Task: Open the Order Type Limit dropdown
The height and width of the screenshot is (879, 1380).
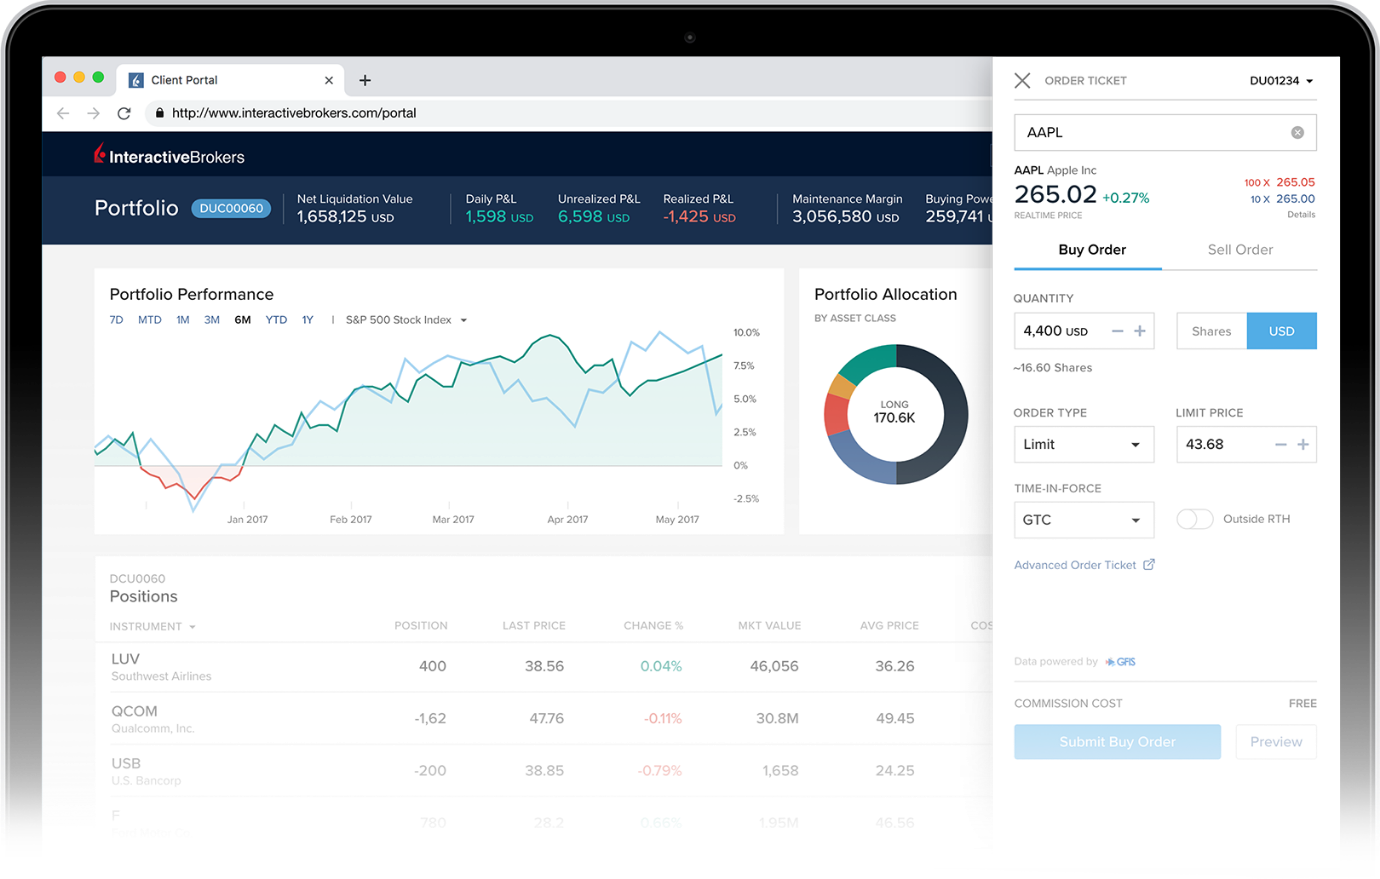Action: [1084, 444]
